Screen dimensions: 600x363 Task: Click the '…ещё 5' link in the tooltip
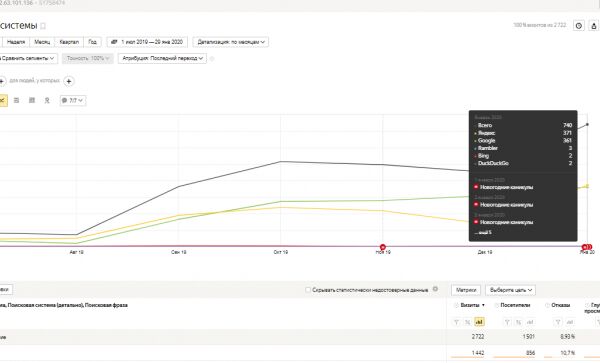483,232
